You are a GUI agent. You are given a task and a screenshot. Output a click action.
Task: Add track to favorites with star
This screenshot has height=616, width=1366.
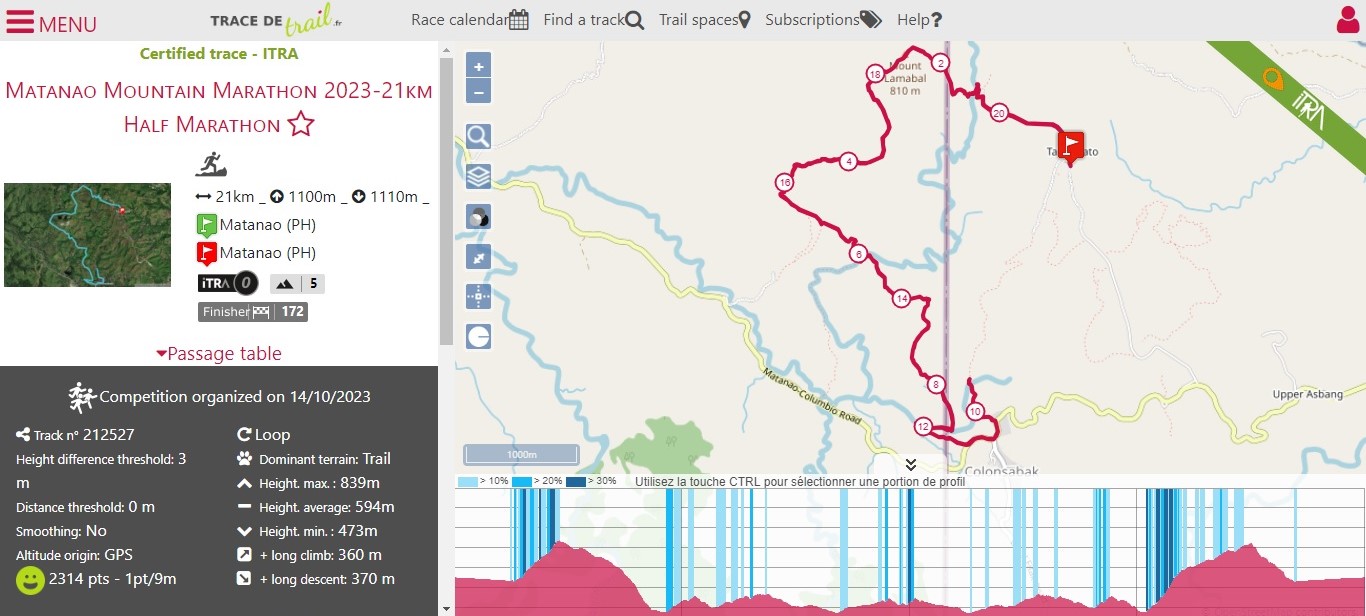(301, 125)
